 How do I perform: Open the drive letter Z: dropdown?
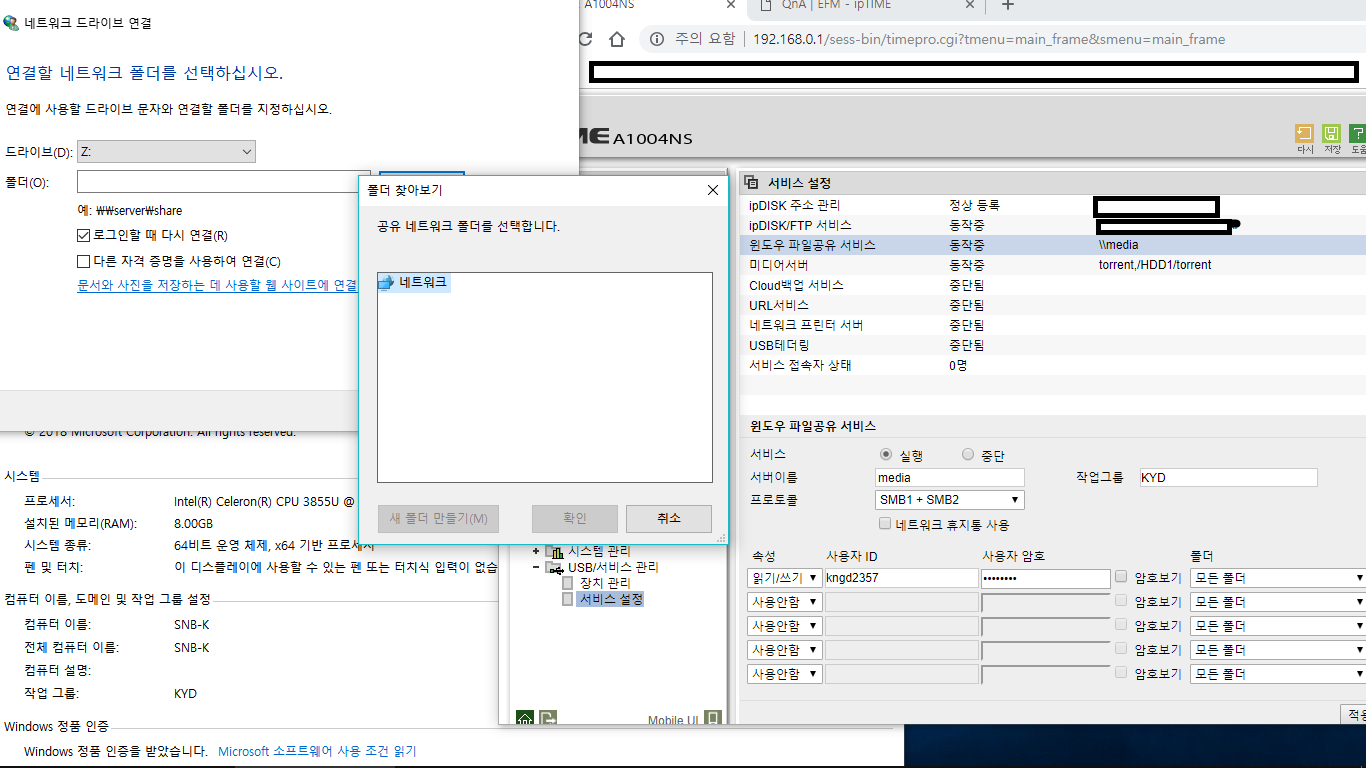coord(166,152)
